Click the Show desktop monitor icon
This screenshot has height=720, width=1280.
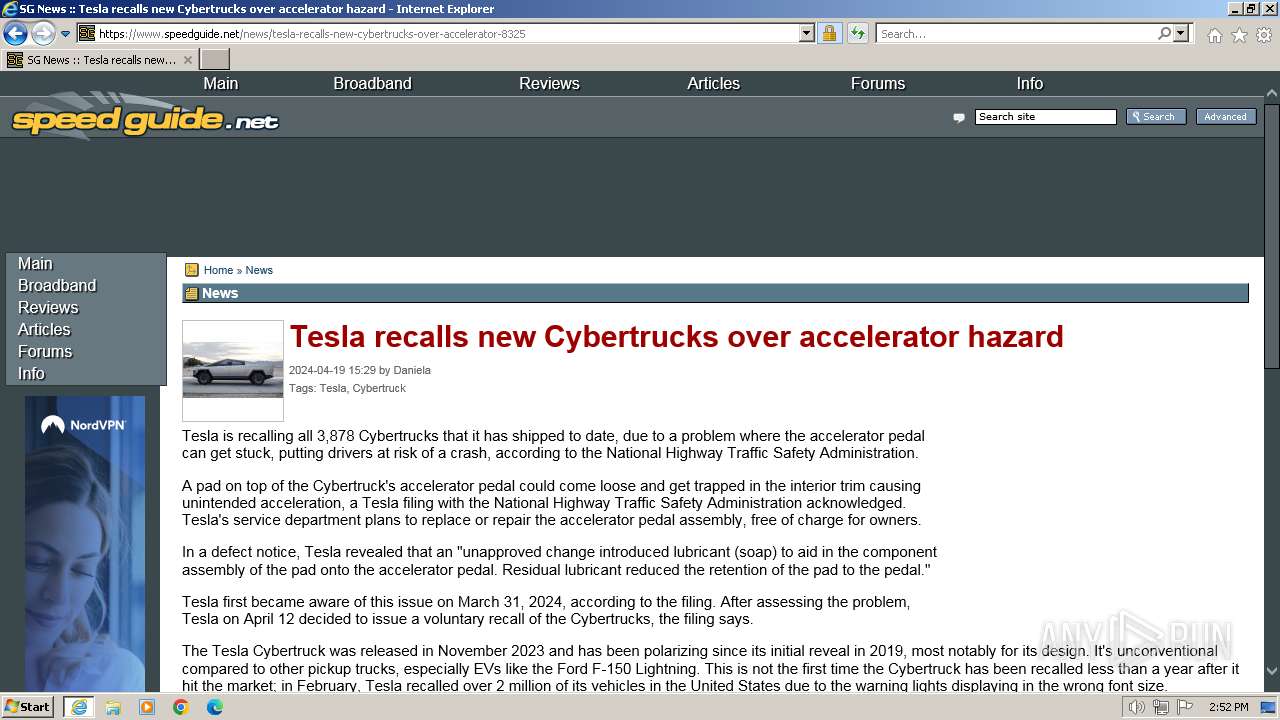[x=1269, y=707]
